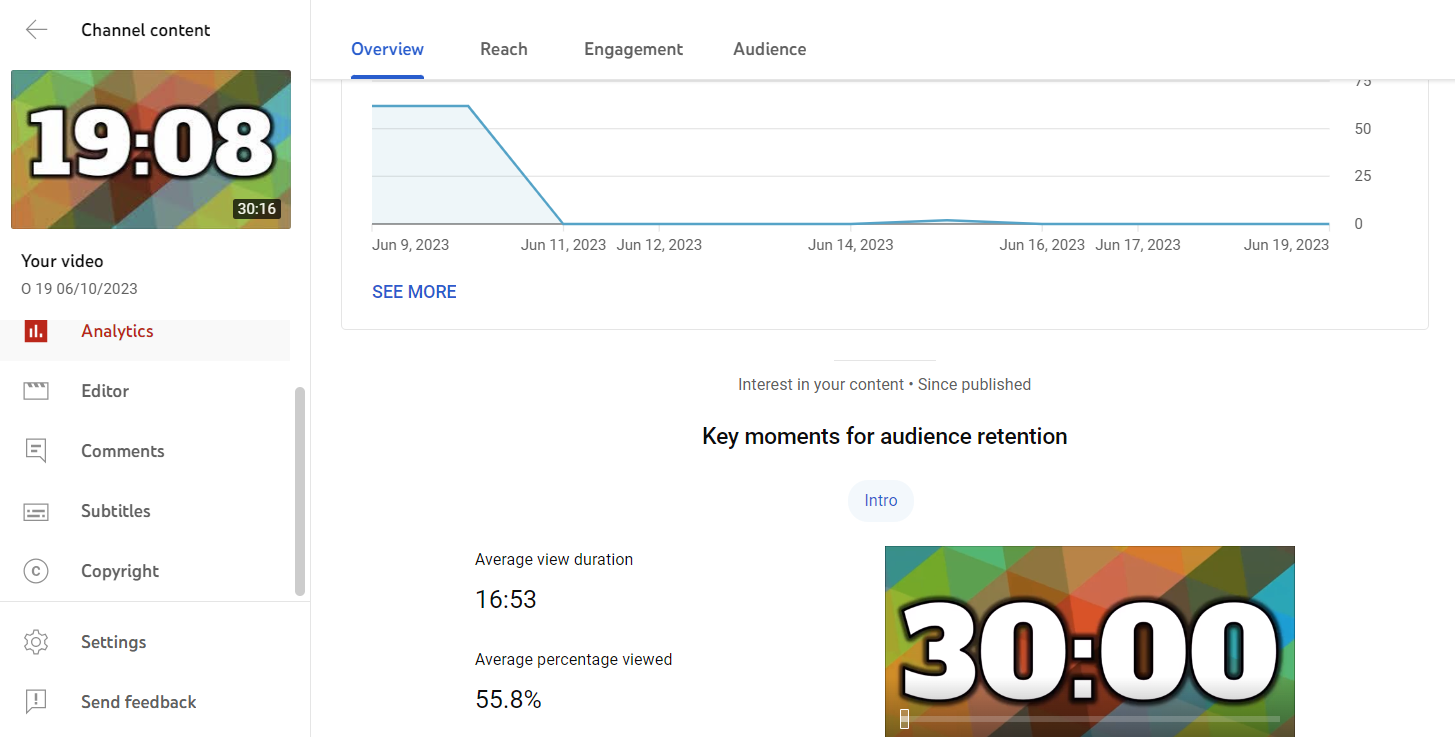1455x737 pixels.
Task: Check the Copyright section
Action: [x=120, y=570]
